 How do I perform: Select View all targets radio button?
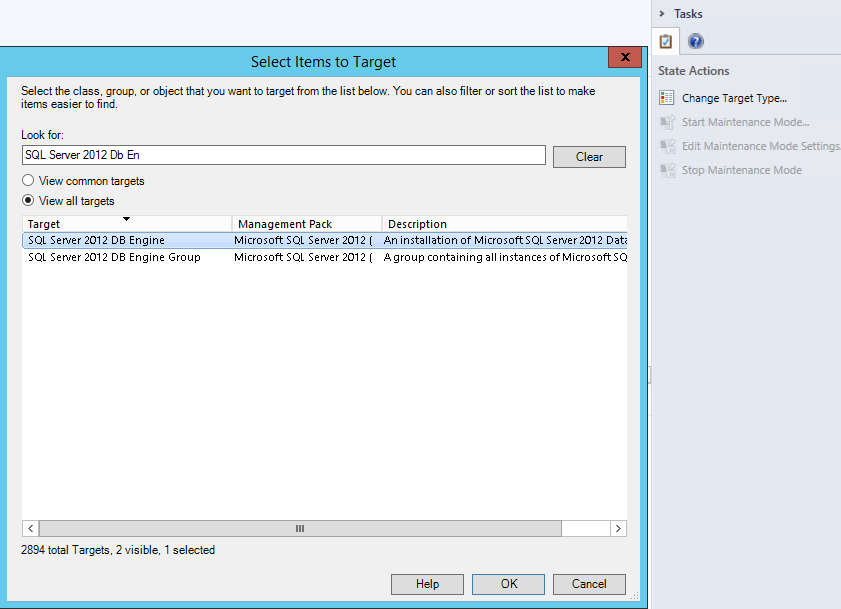(x=28, y=200)
